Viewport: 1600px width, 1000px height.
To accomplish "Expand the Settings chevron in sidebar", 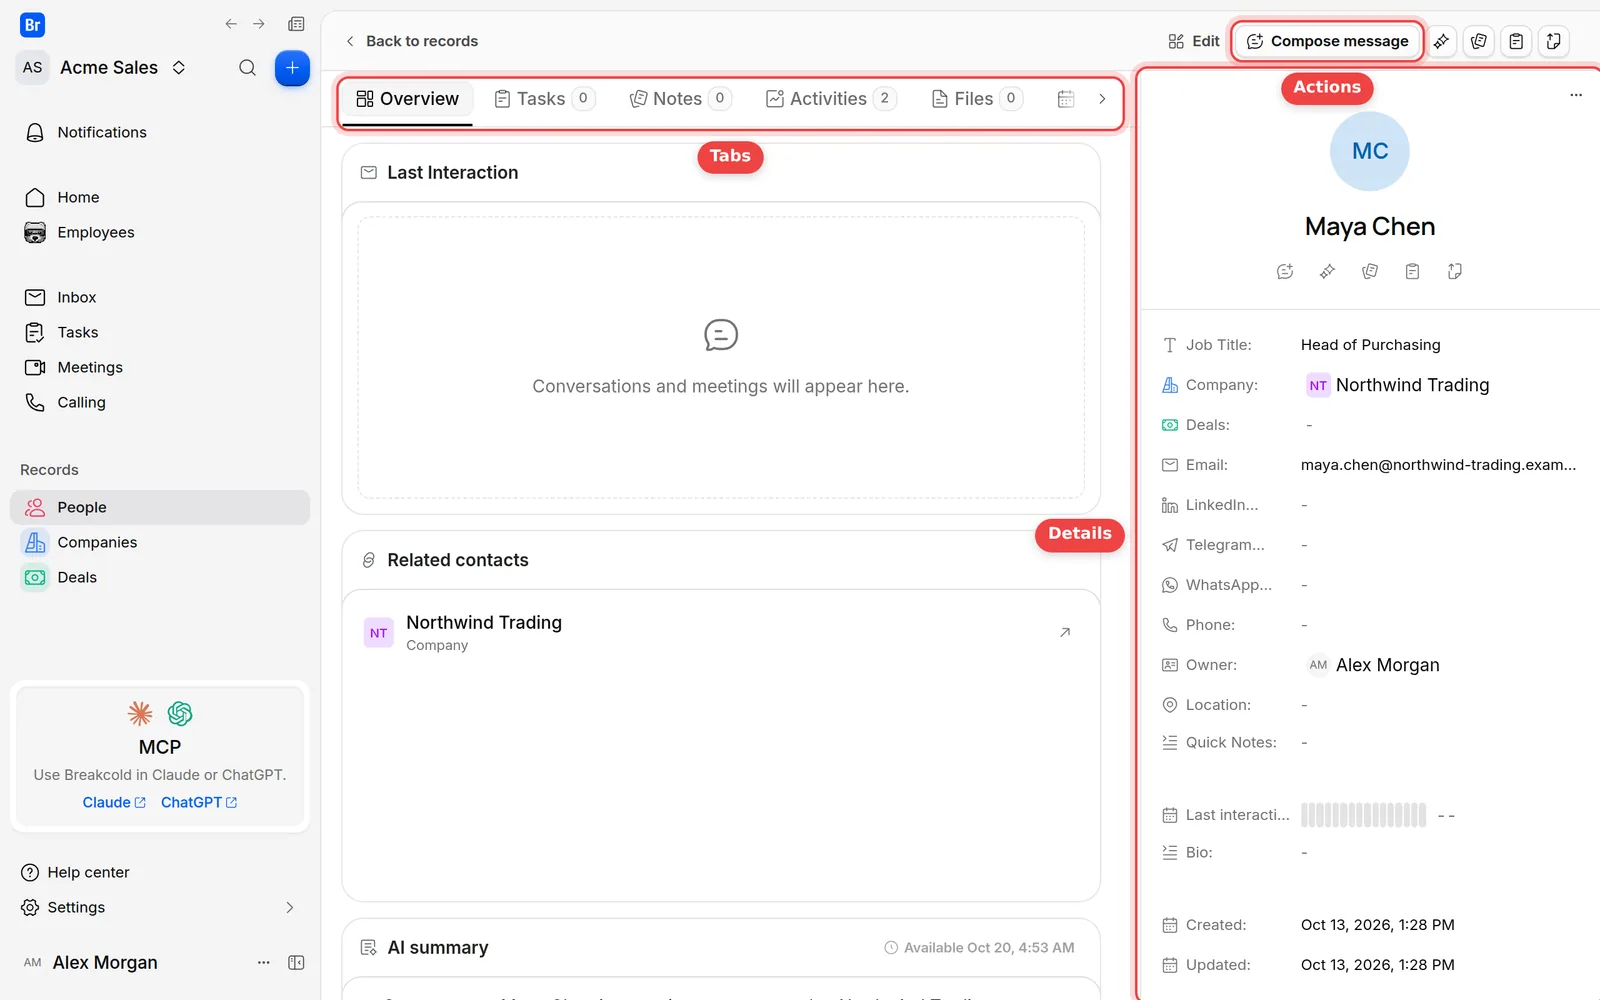I will (x=289, y=907).
